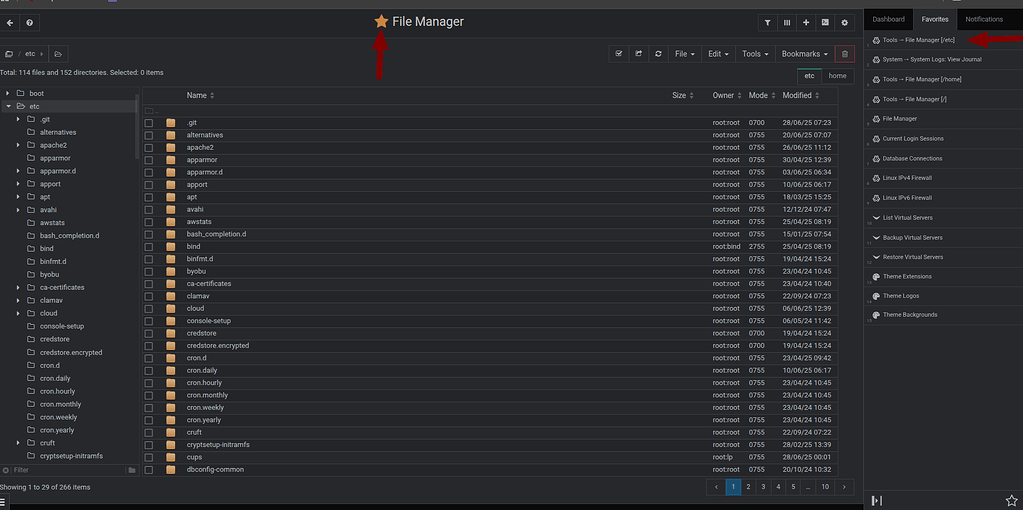The image size is (1023, 510).
Task: Go to page 2 of listing
Action: [x=748, y=487]
